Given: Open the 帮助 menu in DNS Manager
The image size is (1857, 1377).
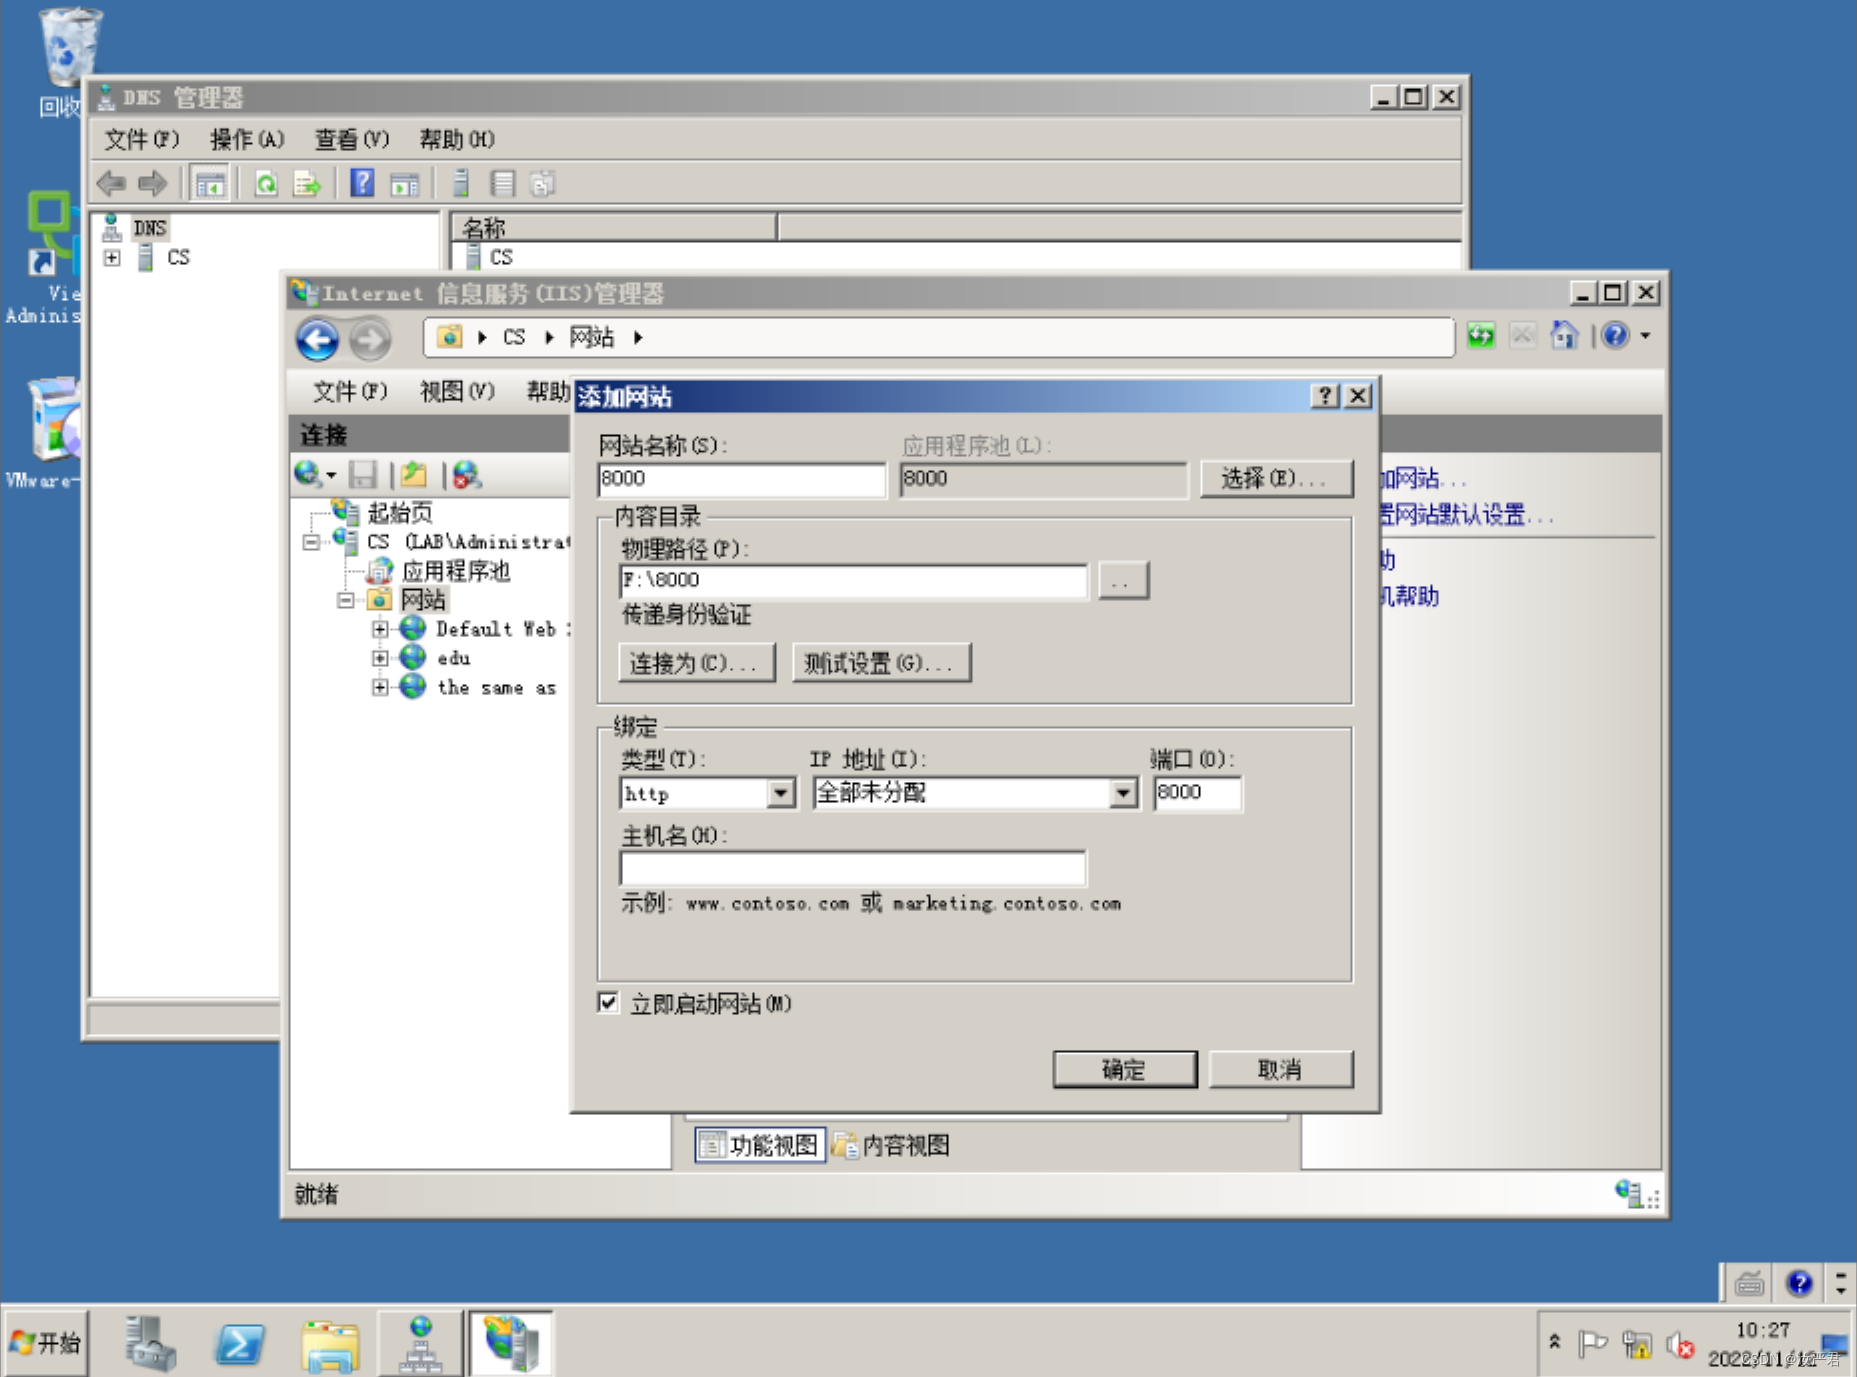Looking at the screenshot, I should coord(456,139).
